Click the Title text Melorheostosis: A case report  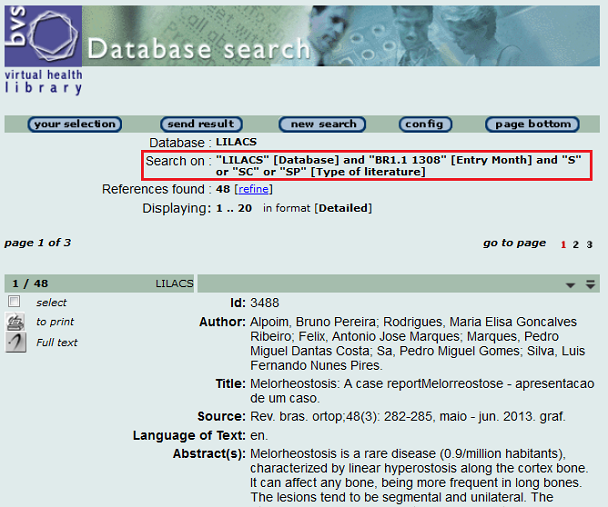point(335,384)
